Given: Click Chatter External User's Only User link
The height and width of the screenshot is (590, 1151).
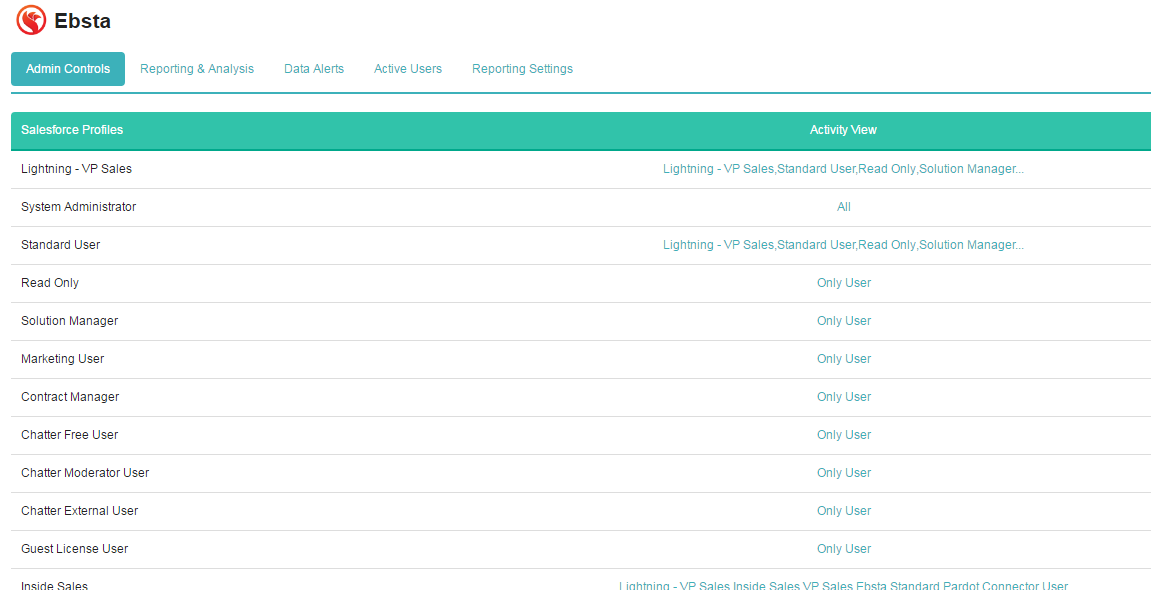Looking at the screenshot, I should pos(844,511).
